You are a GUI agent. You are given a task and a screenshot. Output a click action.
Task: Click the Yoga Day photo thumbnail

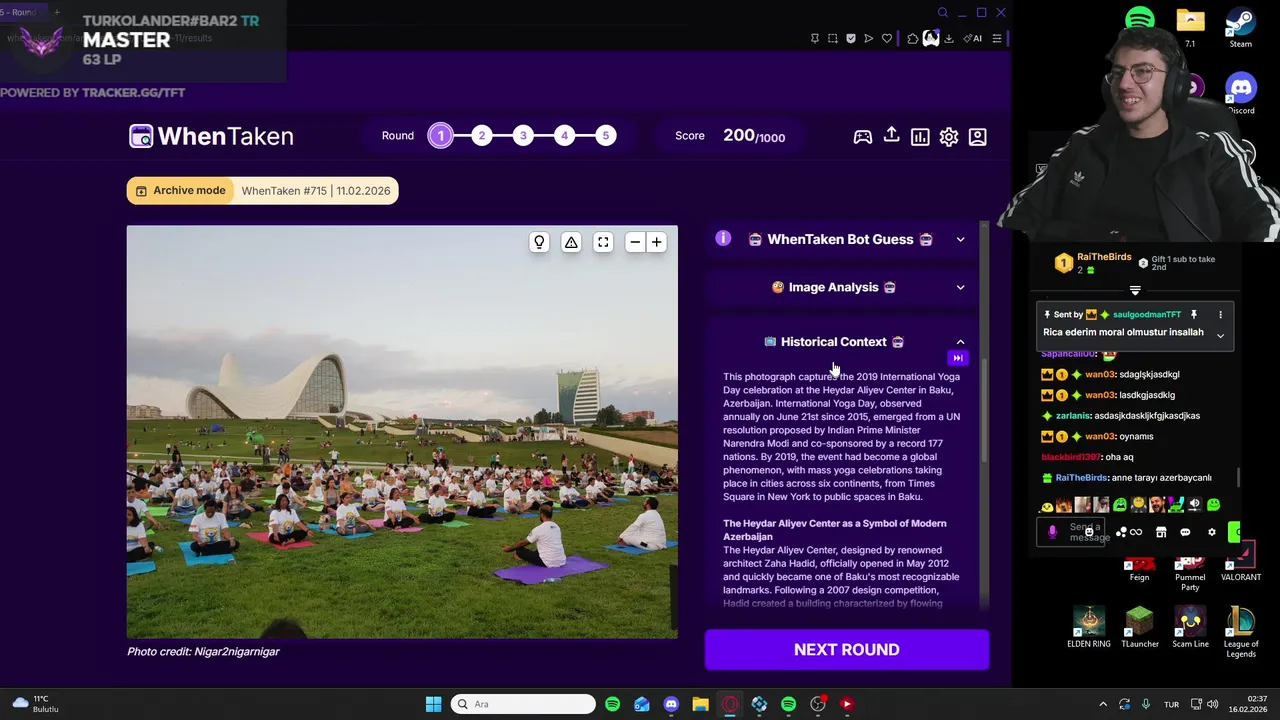402,431
